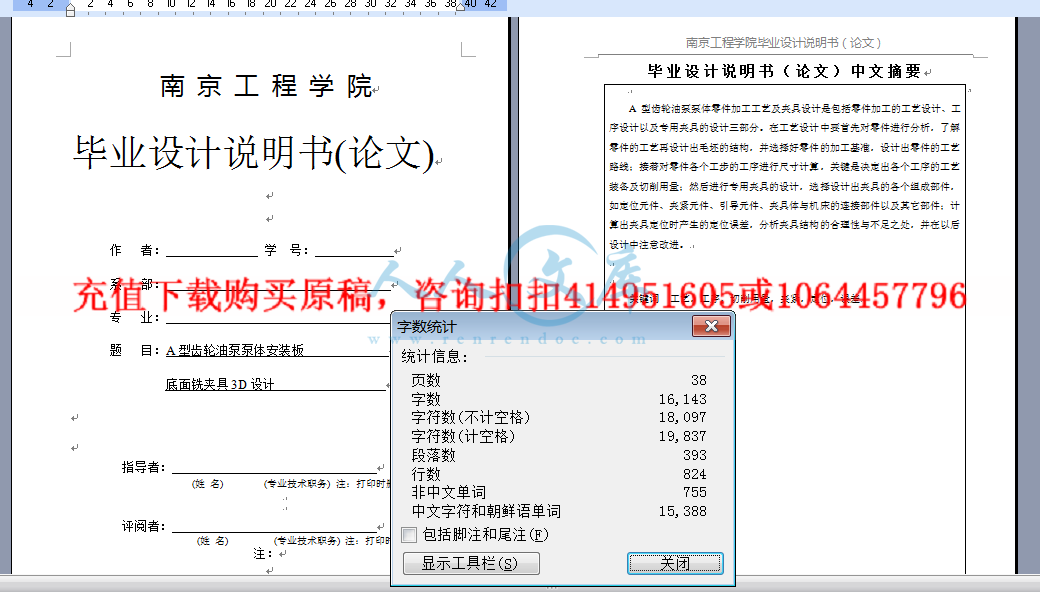Enable the 包括脚注和尾注 checkbox
The width and height of the screenshot is (1040, 592).
pyautogui.click(x=409, y=534)
